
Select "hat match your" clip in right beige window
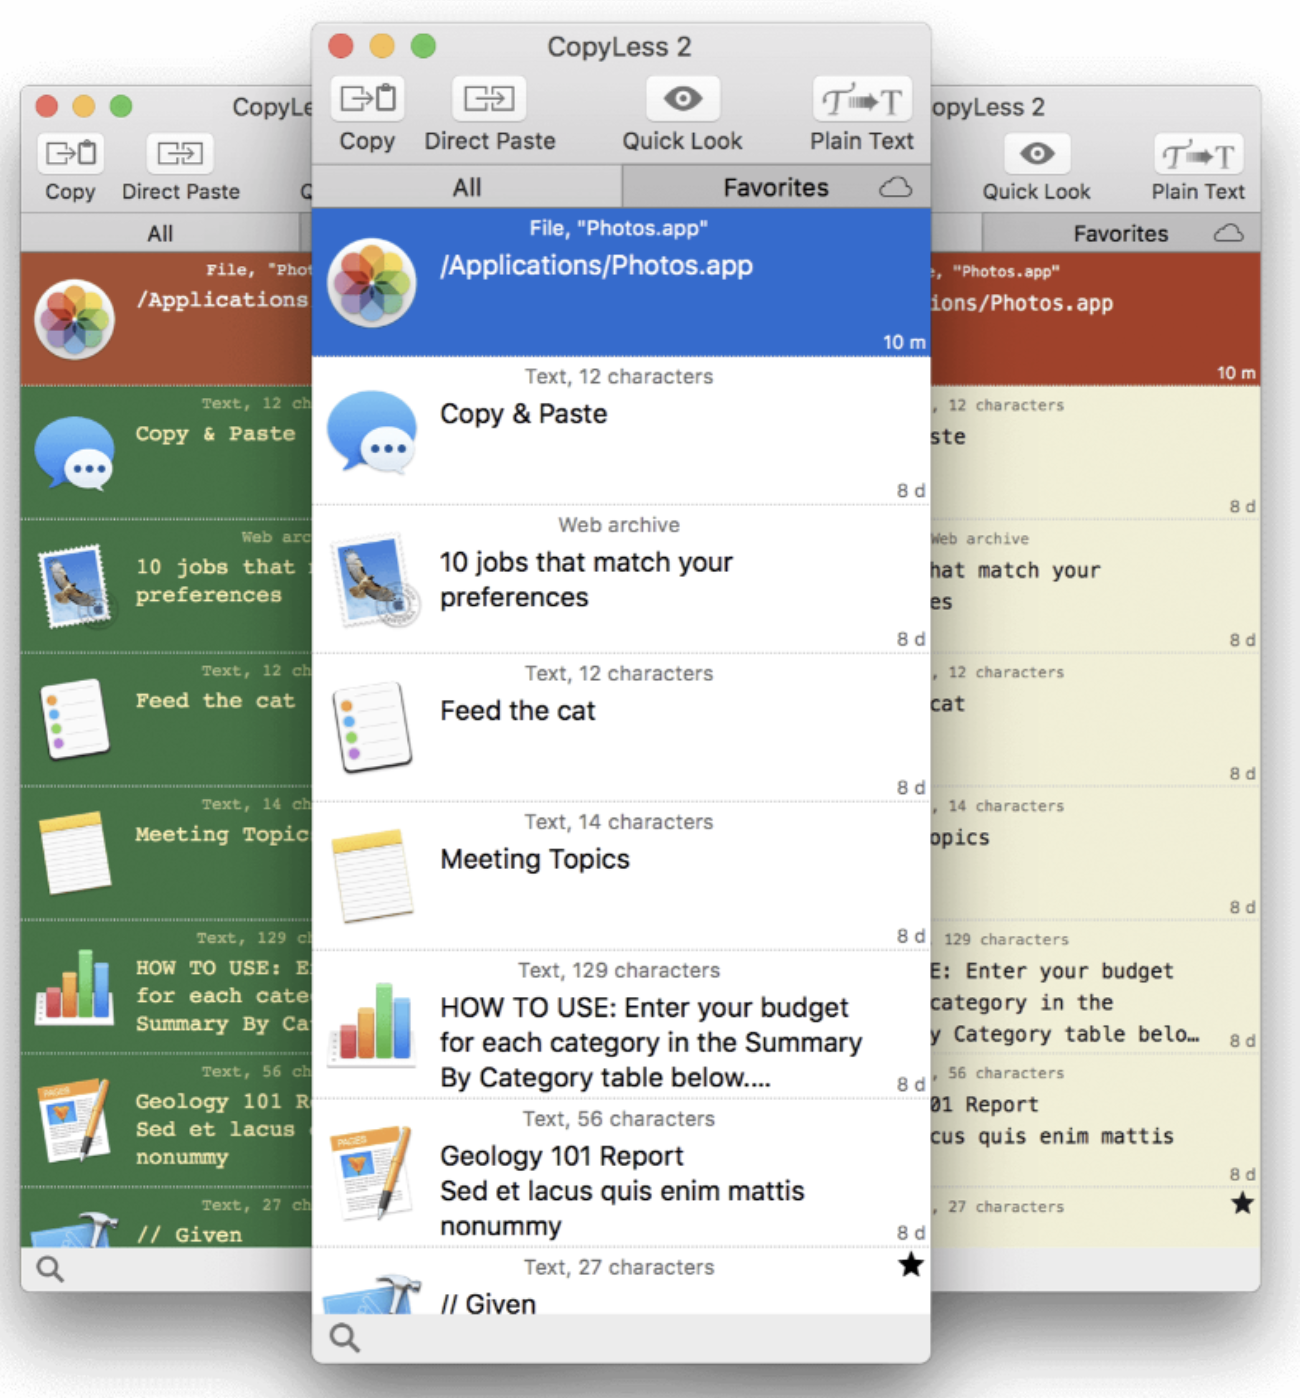pos(1095,586)
